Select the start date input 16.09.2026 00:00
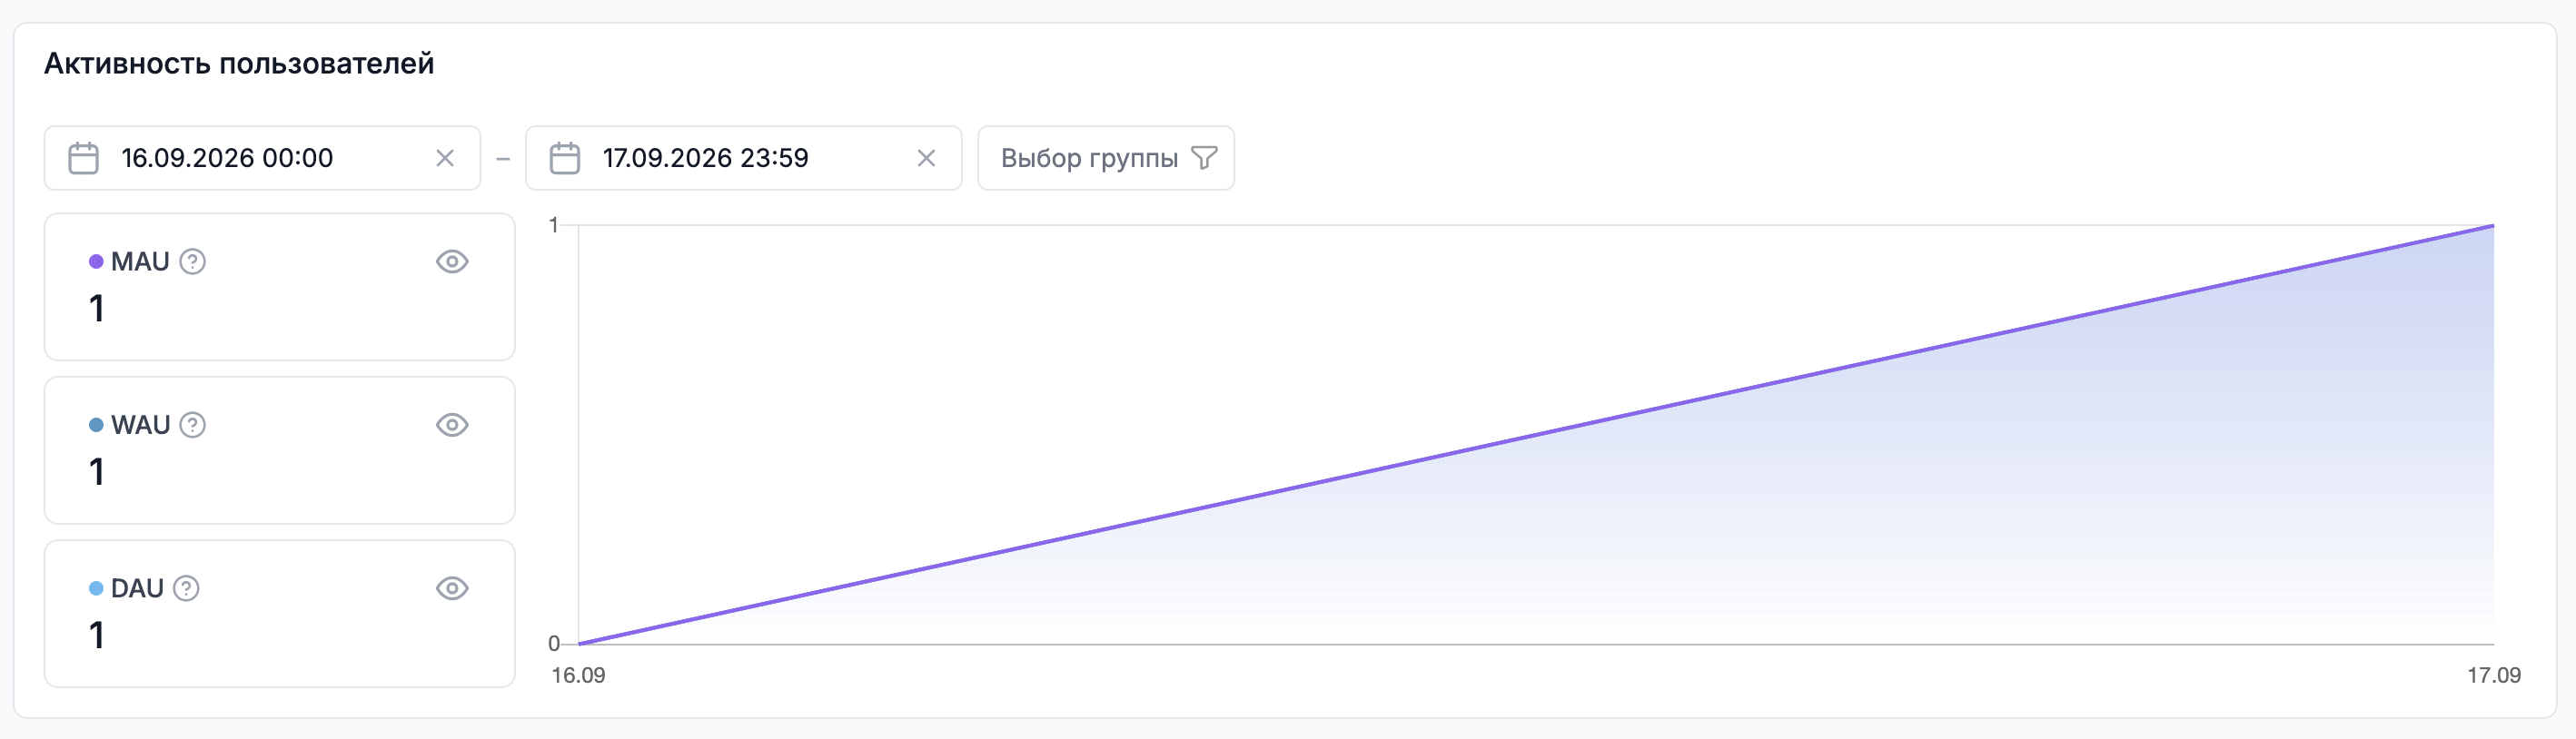Image resolution: width=2576 pixels, height=739 pixels. (262, 158)
